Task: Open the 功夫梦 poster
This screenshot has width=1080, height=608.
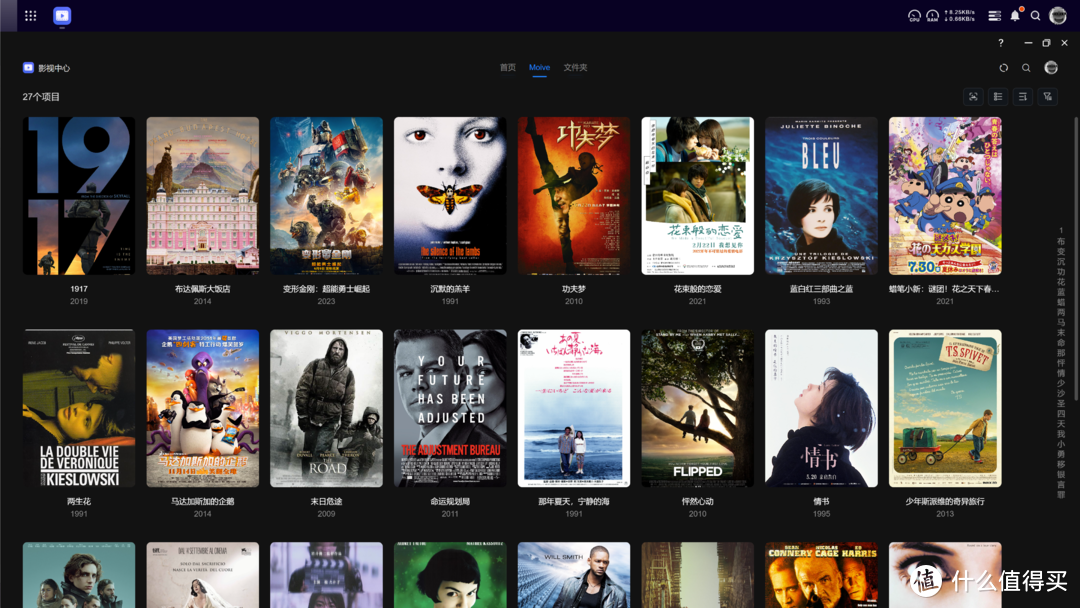Action: (574, 196)
